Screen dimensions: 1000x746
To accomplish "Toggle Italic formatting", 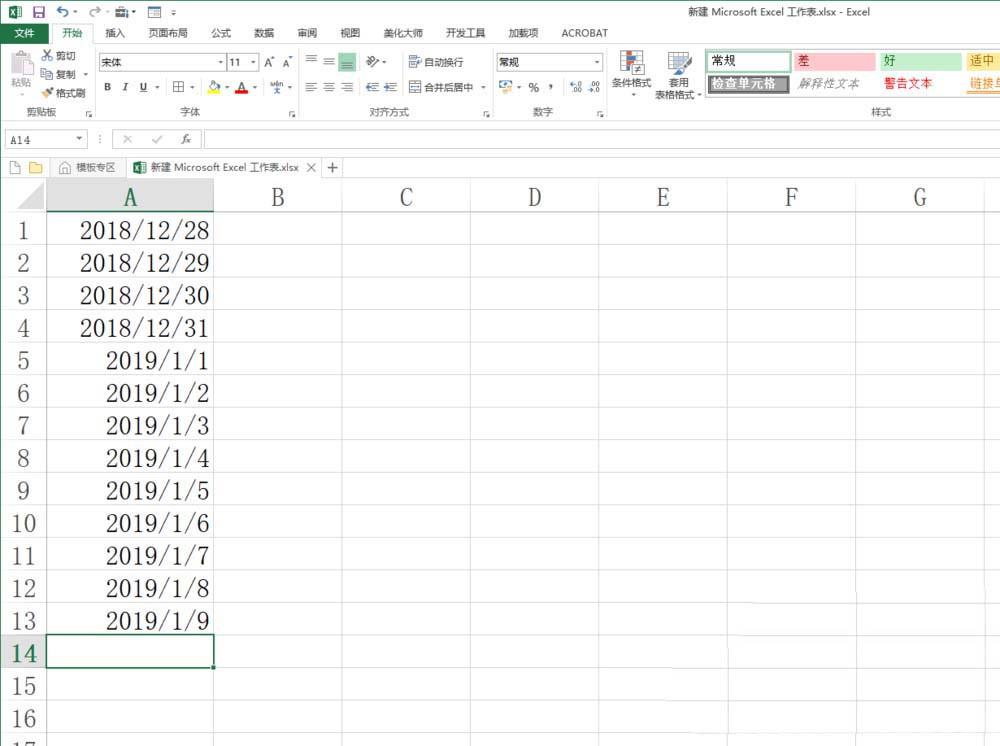I will (126, 87).
